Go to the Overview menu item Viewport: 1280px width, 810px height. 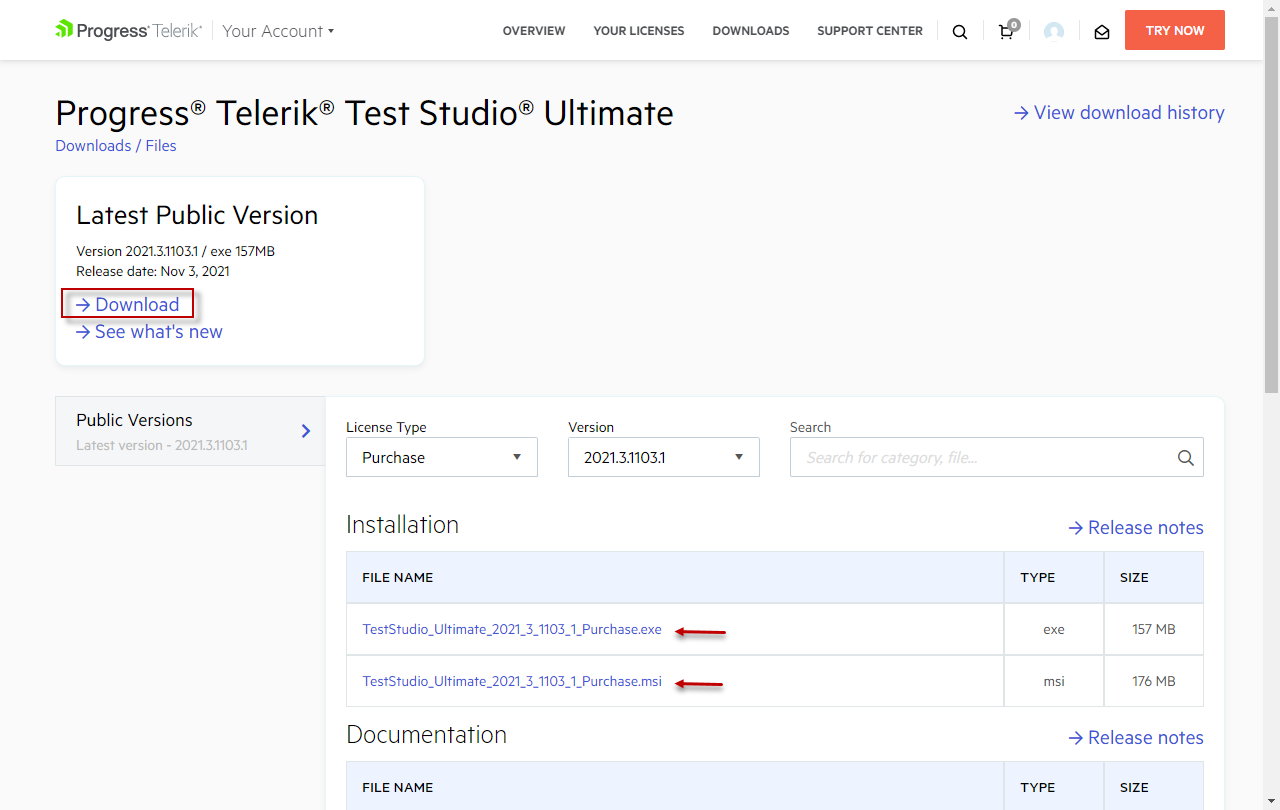tap(534, 31)
